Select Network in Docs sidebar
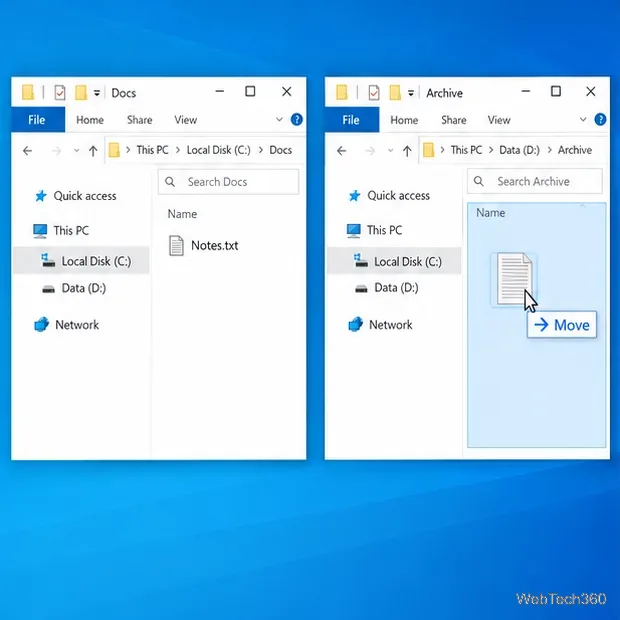The width and height of the screenshot is (620, 620). coord(66,325)
